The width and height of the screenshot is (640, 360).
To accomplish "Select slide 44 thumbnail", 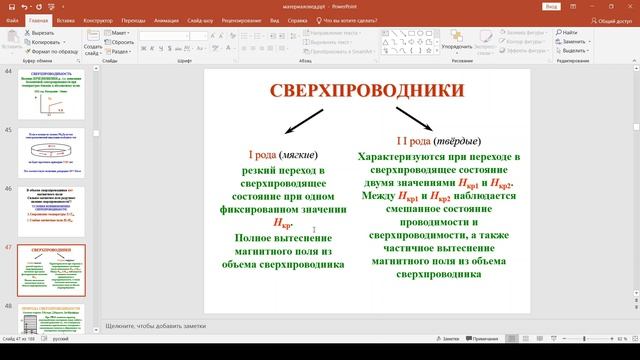I will (51, 94).
